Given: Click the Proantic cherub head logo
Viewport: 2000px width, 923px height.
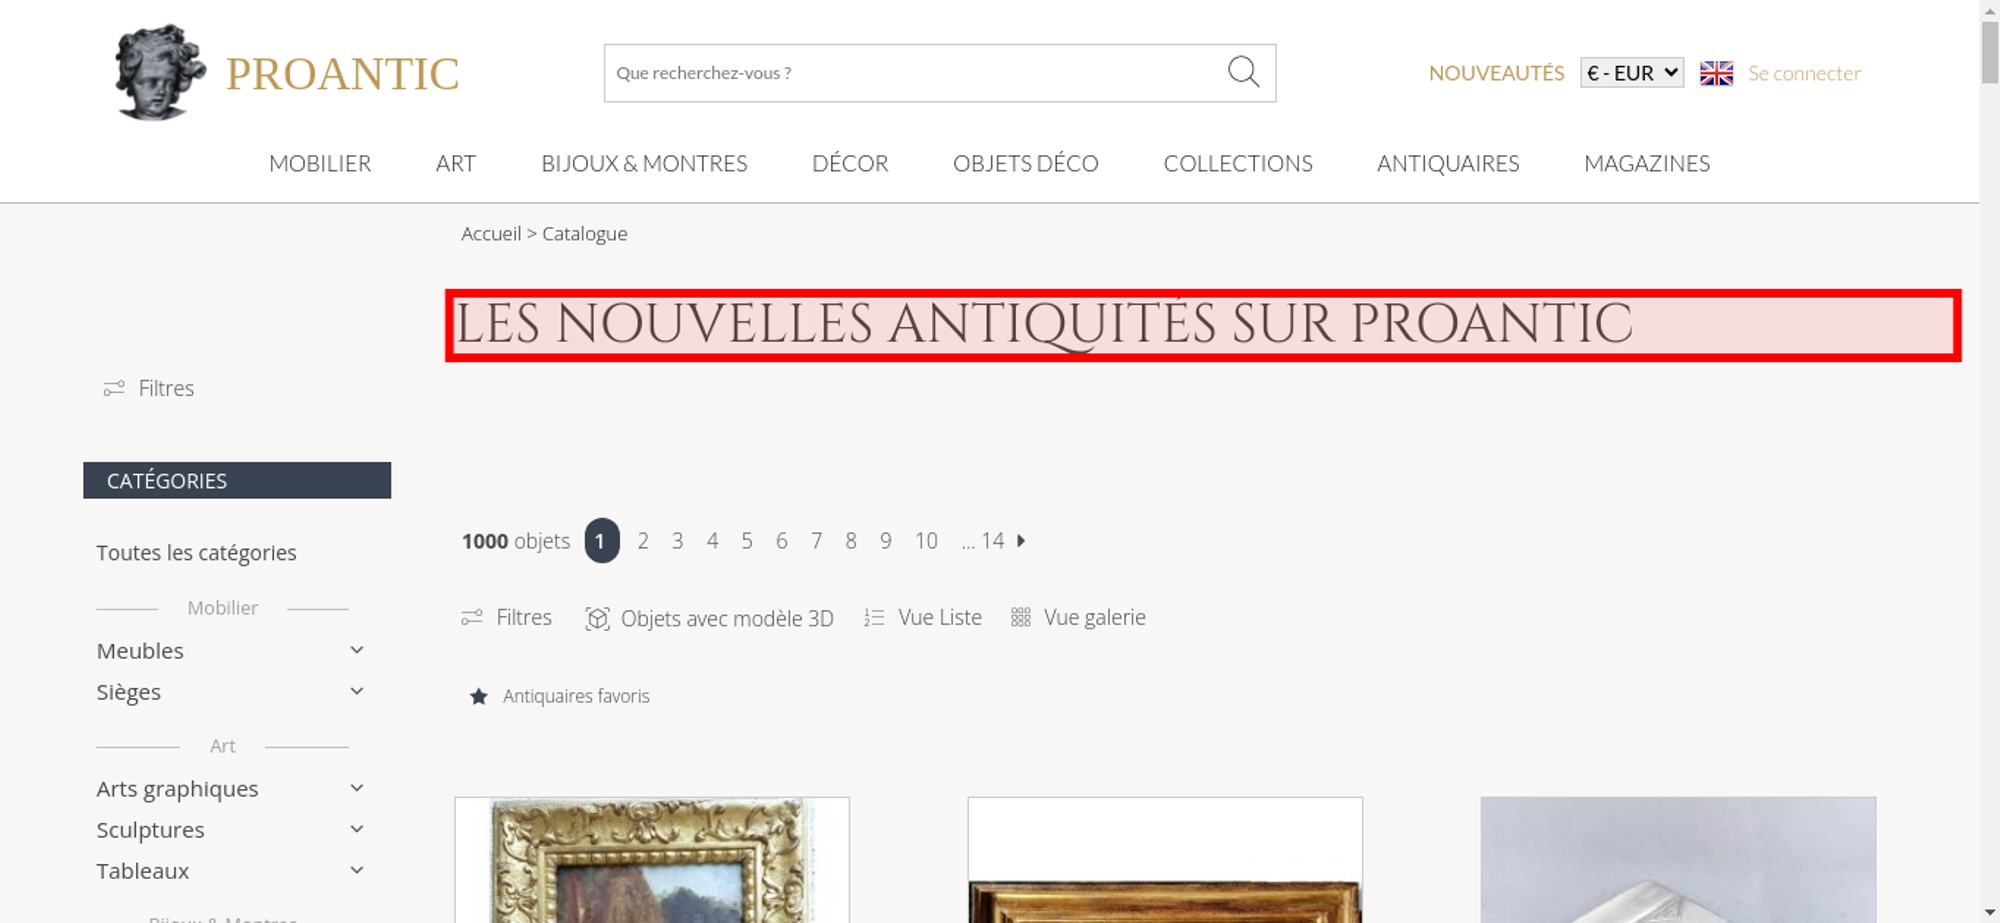Looking at the screenshot, I should coord(160,72).
